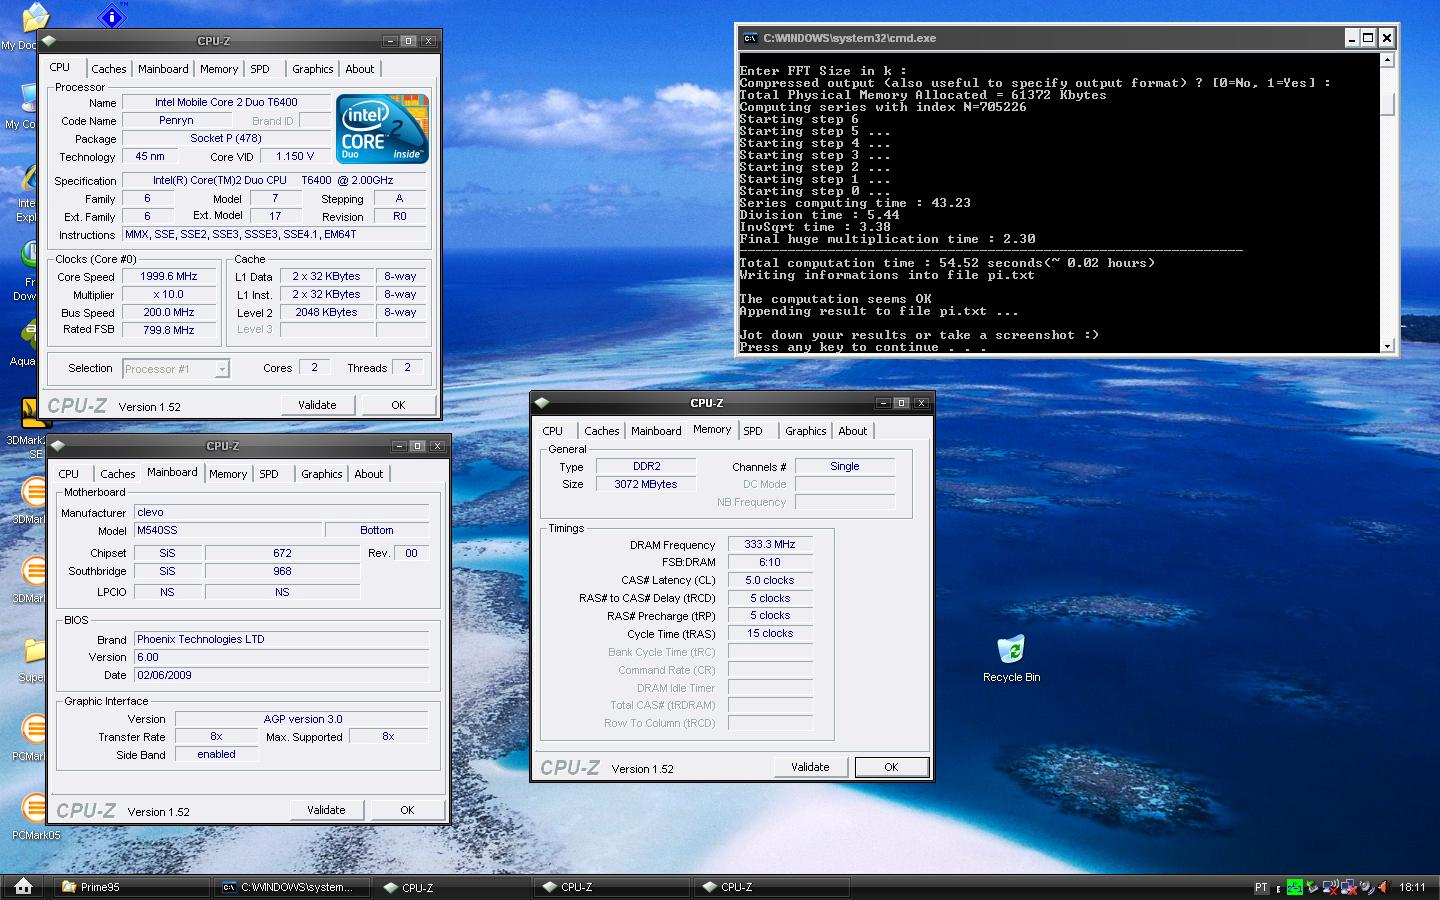This screenshot has height=900, width=1440.
Task: Click the CPU-Z Memory window title icon
Action: pos(543,403)
